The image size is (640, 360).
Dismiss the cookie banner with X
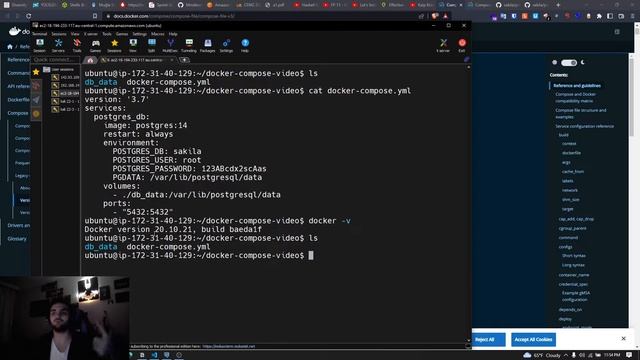point(623,338)
